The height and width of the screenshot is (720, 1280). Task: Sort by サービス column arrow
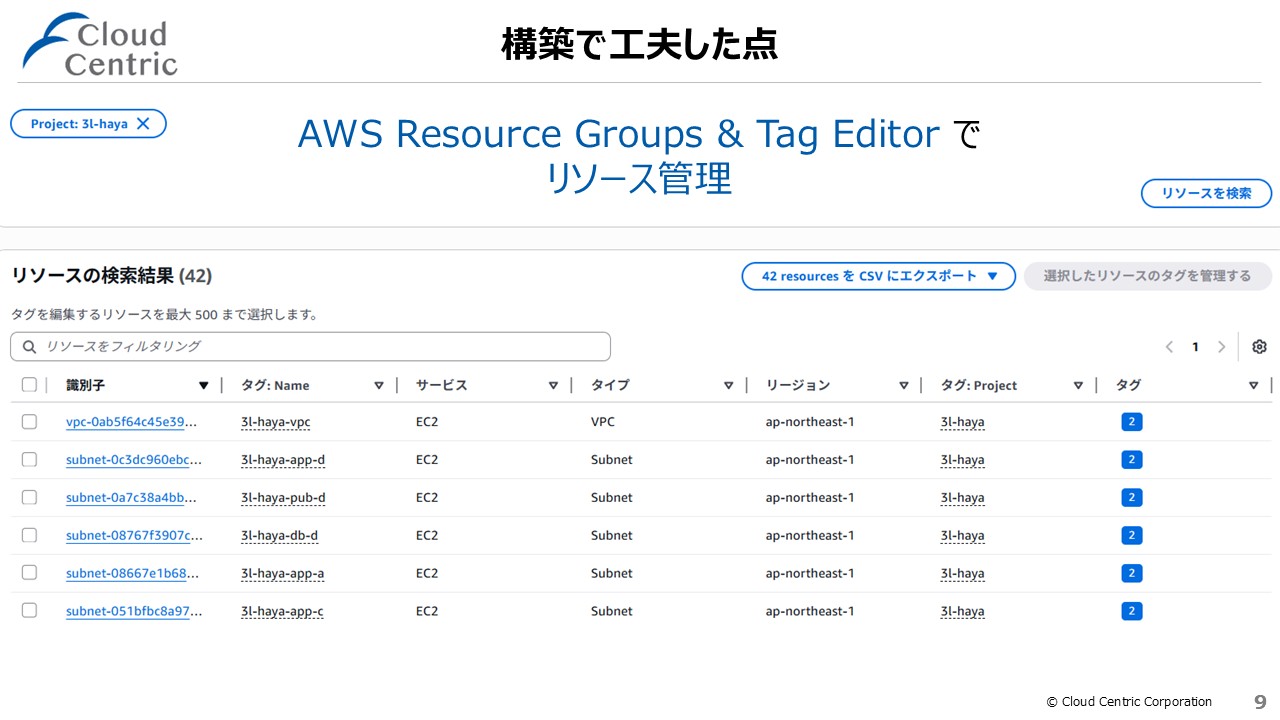point(553,385)
